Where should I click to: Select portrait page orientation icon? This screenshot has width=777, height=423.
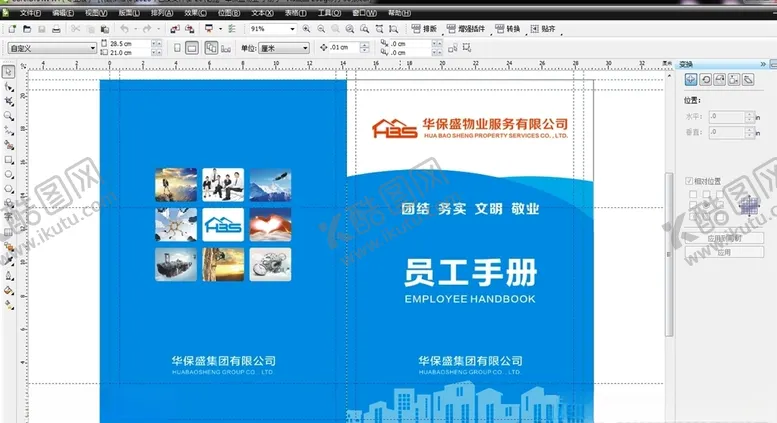[177, 48]
